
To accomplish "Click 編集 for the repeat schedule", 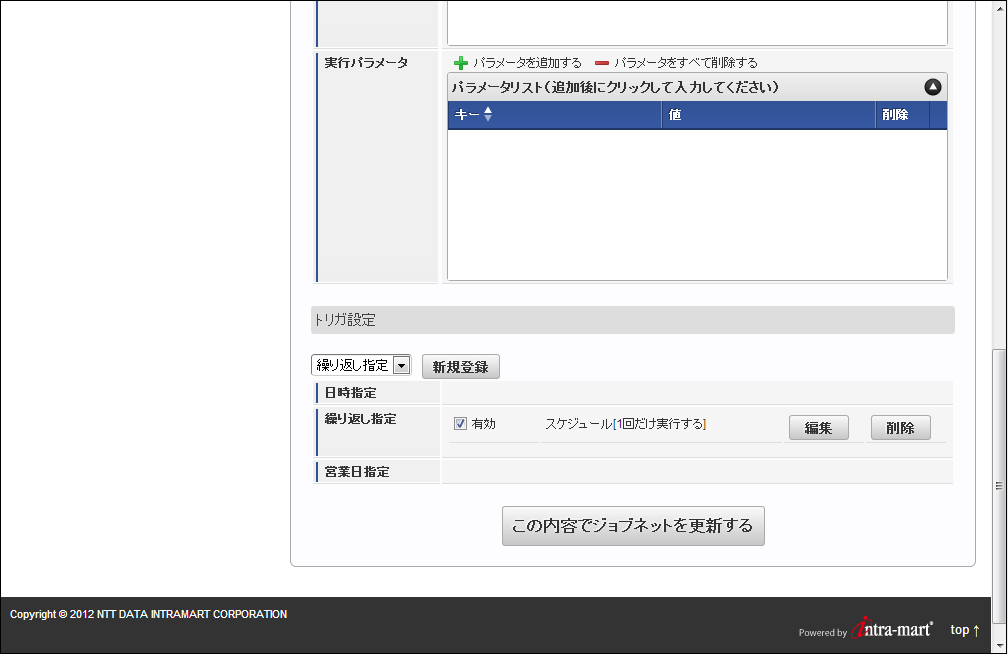I will [818, 428].
